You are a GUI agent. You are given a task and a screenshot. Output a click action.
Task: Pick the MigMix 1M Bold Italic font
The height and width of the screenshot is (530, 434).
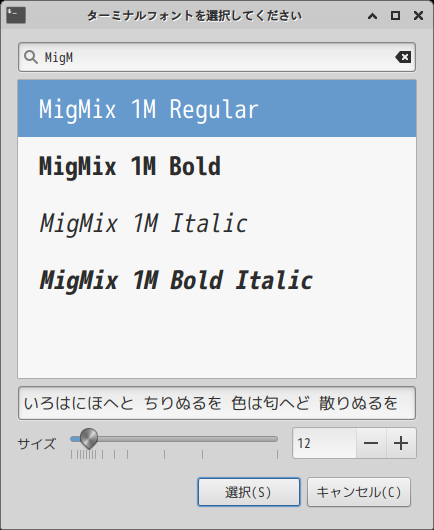(x=217, y=280)
